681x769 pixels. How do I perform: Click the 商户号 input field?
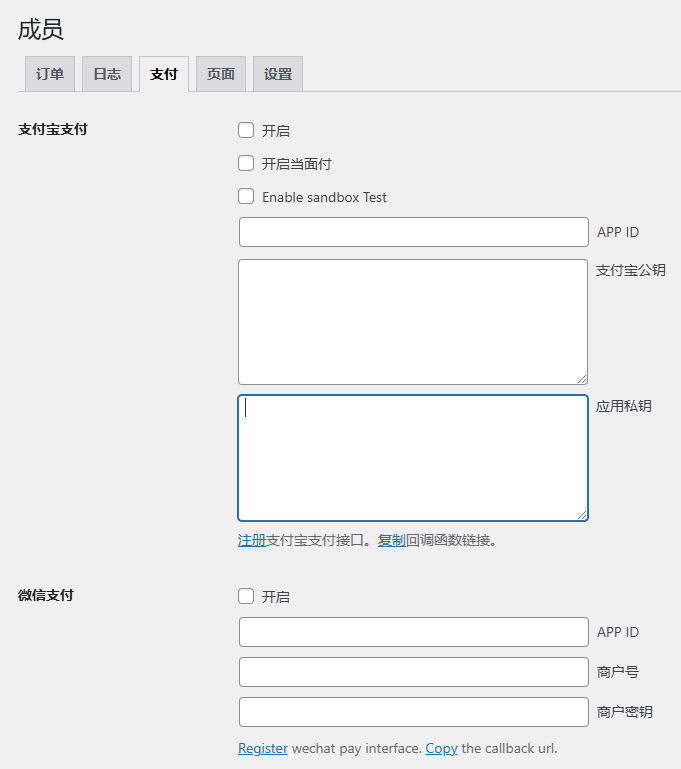pos(413,672)
